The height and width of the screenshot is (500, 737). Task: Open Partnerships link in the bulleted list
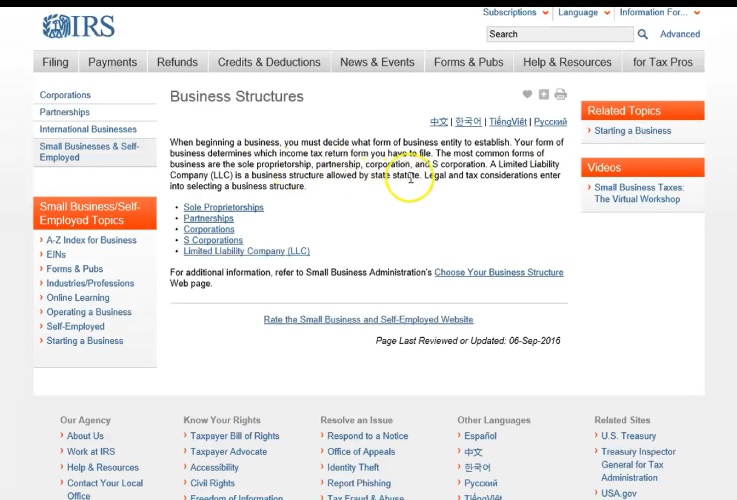coord(208,218)
